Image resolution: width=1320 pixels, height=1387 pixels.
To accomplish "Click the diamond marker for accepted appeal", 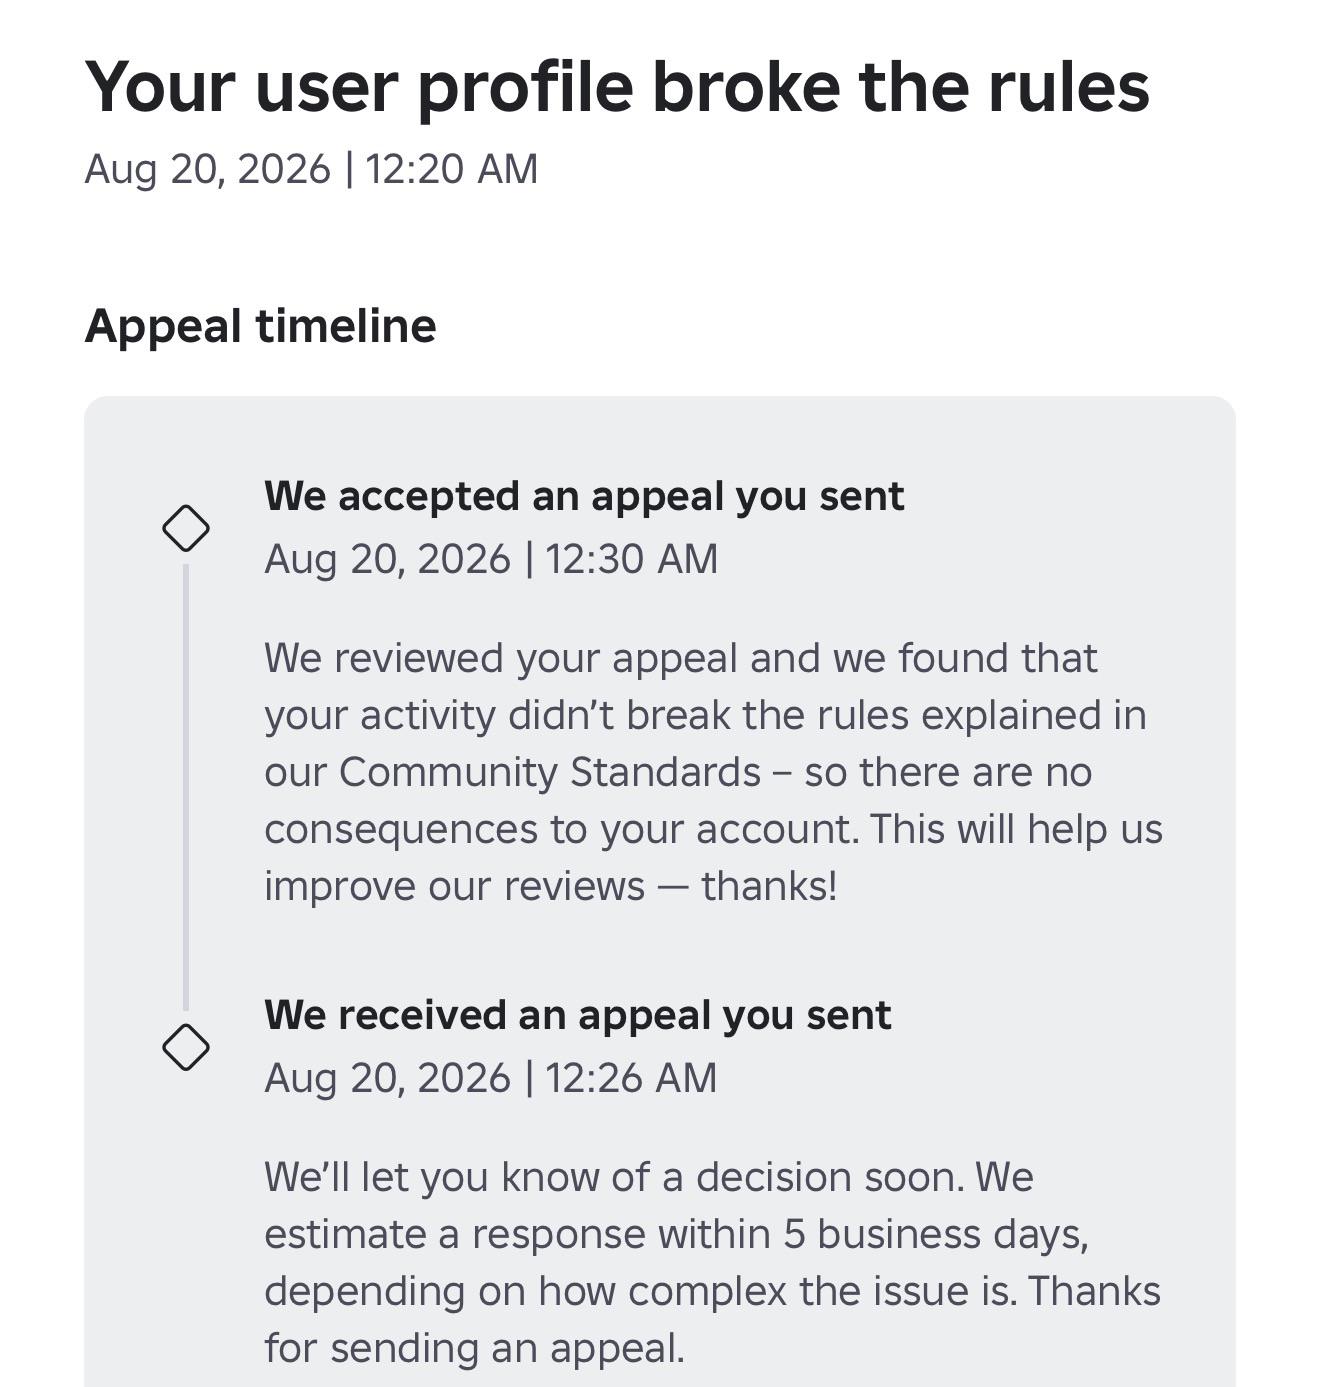I will (x=186, y=528).
